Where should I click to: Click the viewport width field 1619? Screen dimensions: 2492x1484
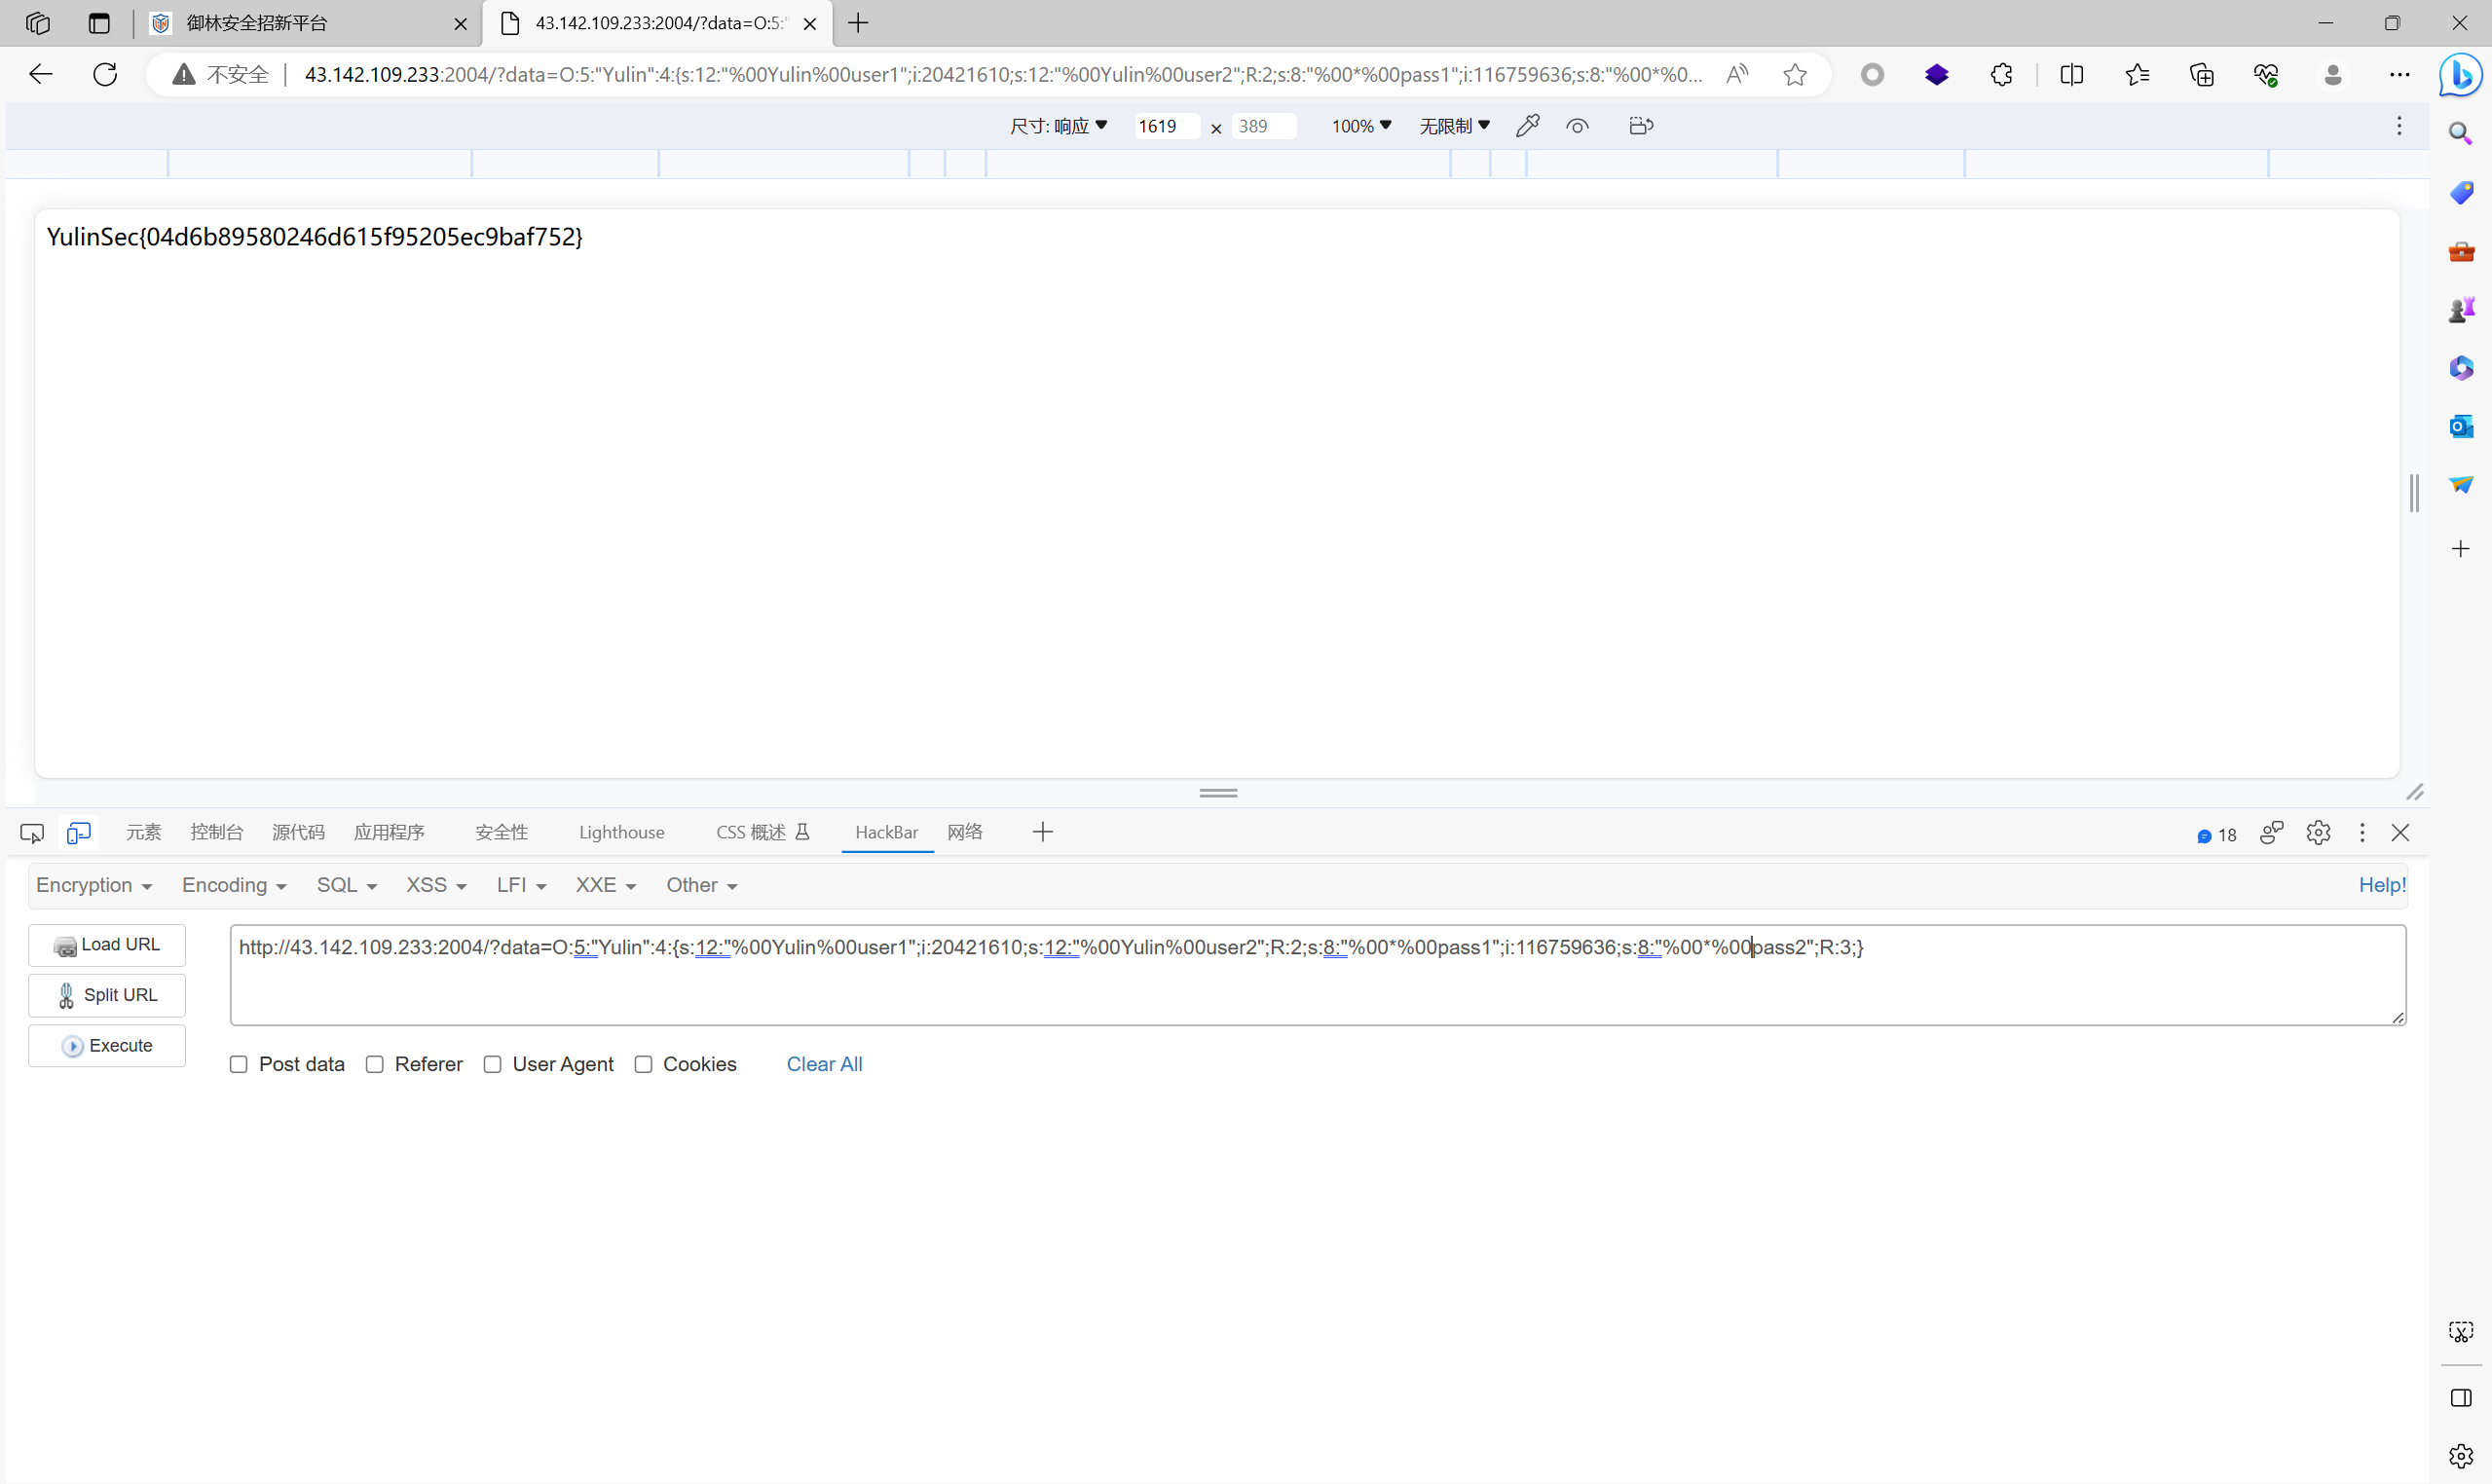[x=1165, y=126]
